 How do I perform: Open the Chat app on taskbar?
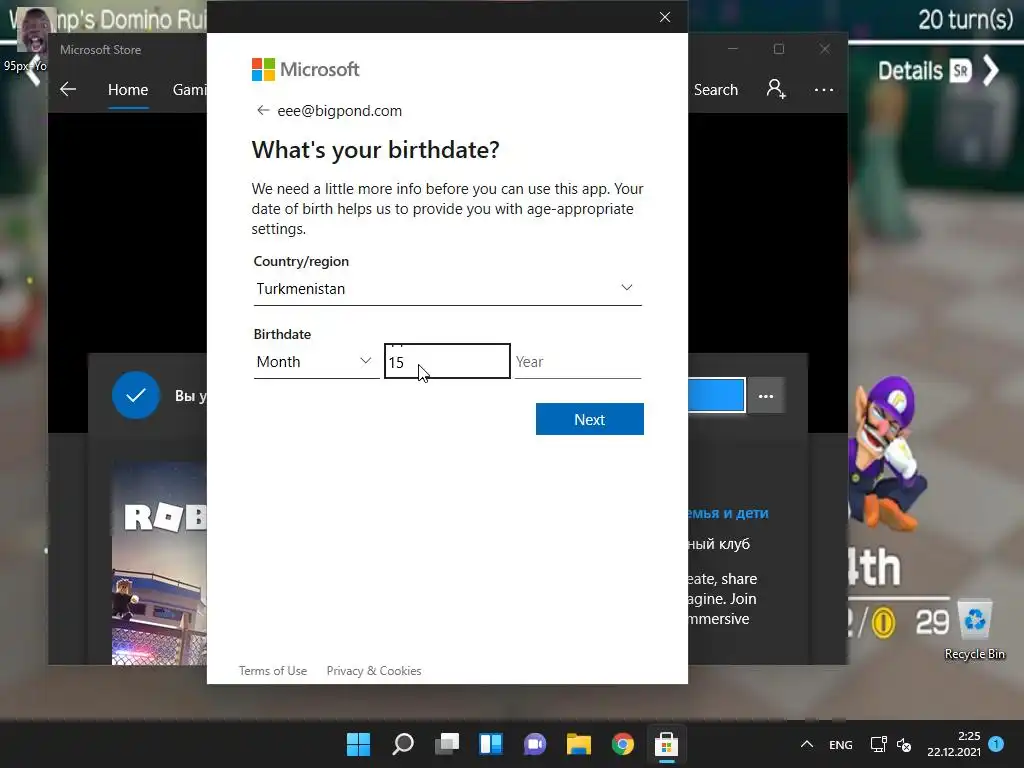click(x=534, y=744)
